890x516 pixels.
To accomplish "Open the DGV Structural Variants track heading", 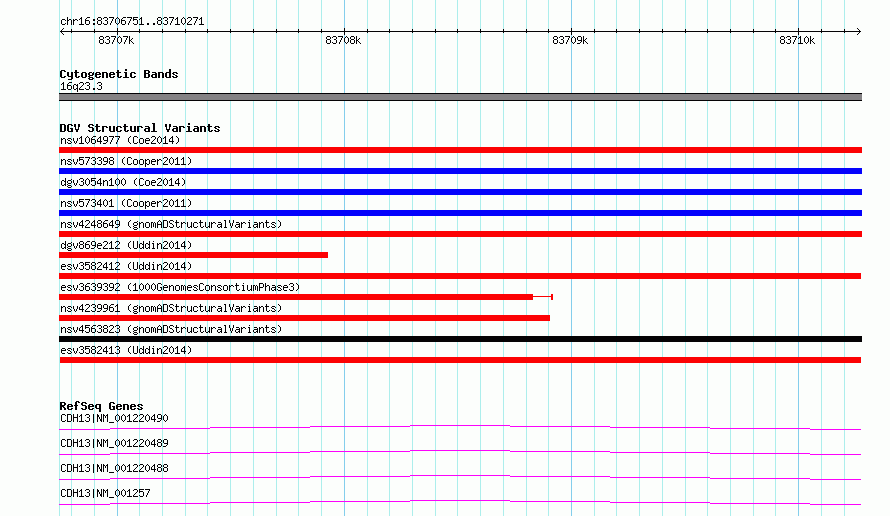I will [x=140, y=128].
